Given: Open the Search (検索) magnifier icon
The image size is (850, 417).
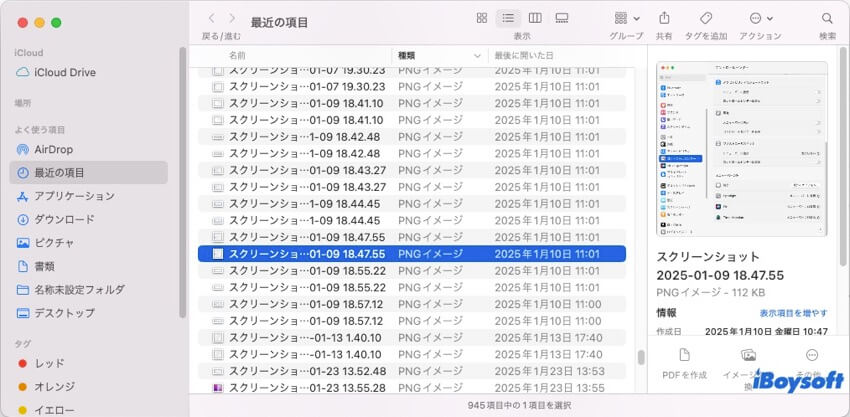Looking at the screenshot, I should click(827, 18).
